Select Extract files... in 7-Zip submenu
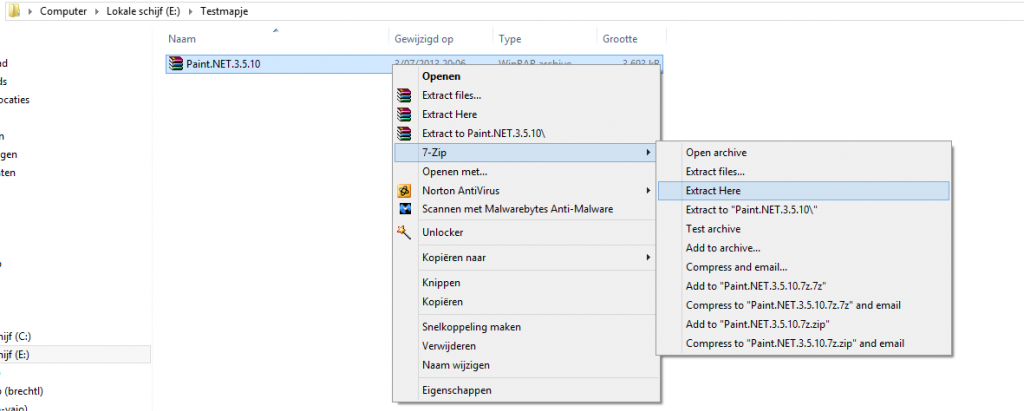 803,172
